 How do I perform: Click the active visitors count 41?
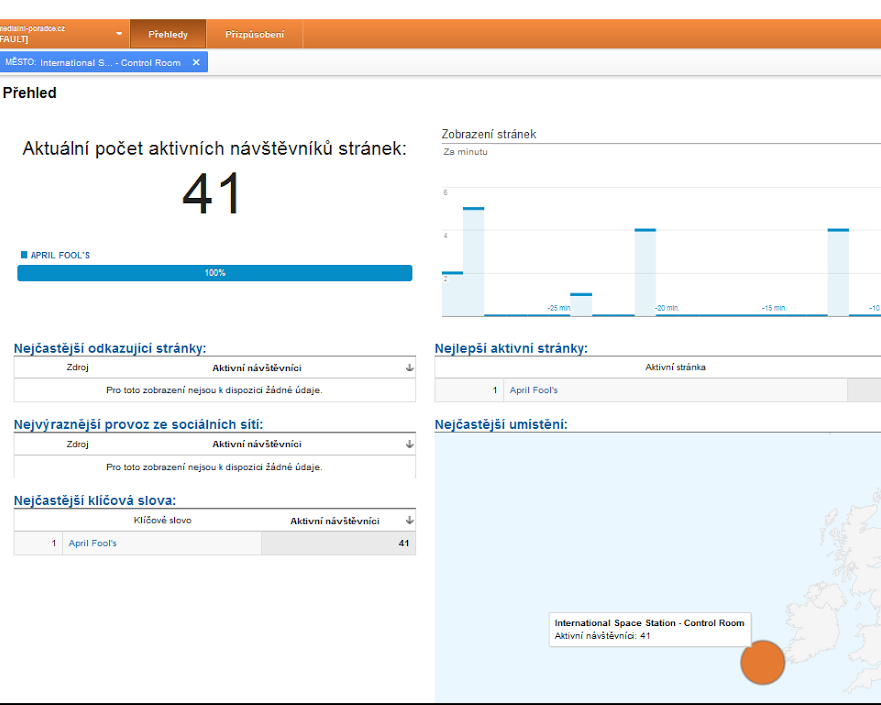pos(212,194)
